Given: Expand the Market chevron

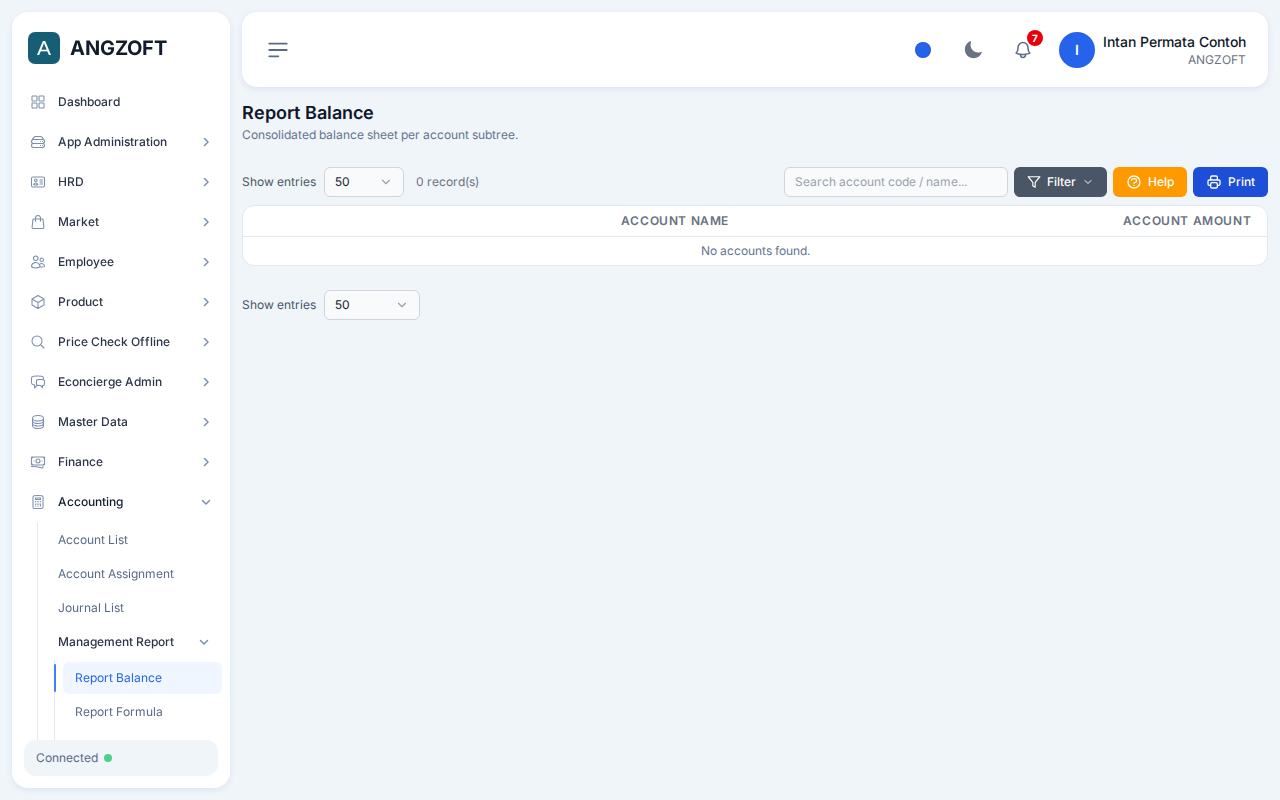Looking at the screenshot, I should [x=206, y=222].
